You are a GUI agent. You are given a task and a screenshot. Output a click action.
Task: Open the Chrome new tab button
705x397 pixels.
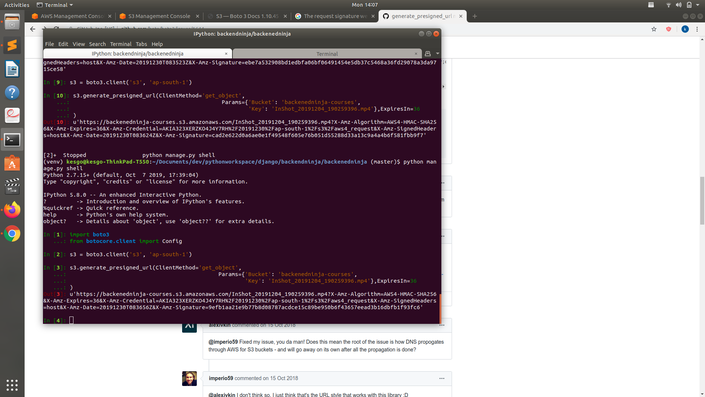(x=474, y=16)
